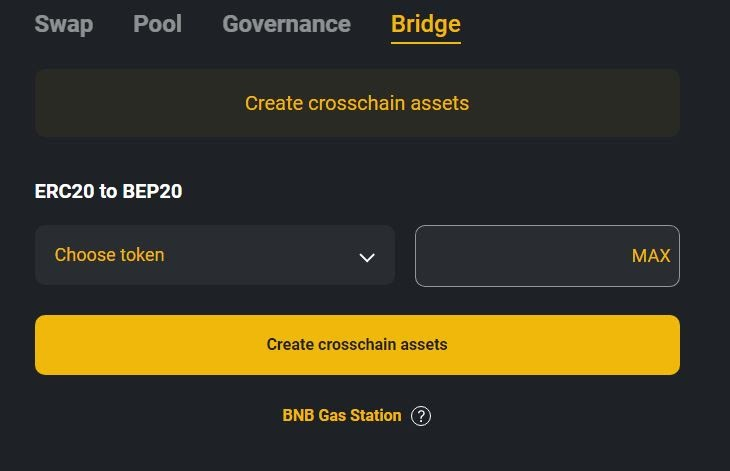Select the Bridge tab
The image size is (730, 471).
pos(426,25)
